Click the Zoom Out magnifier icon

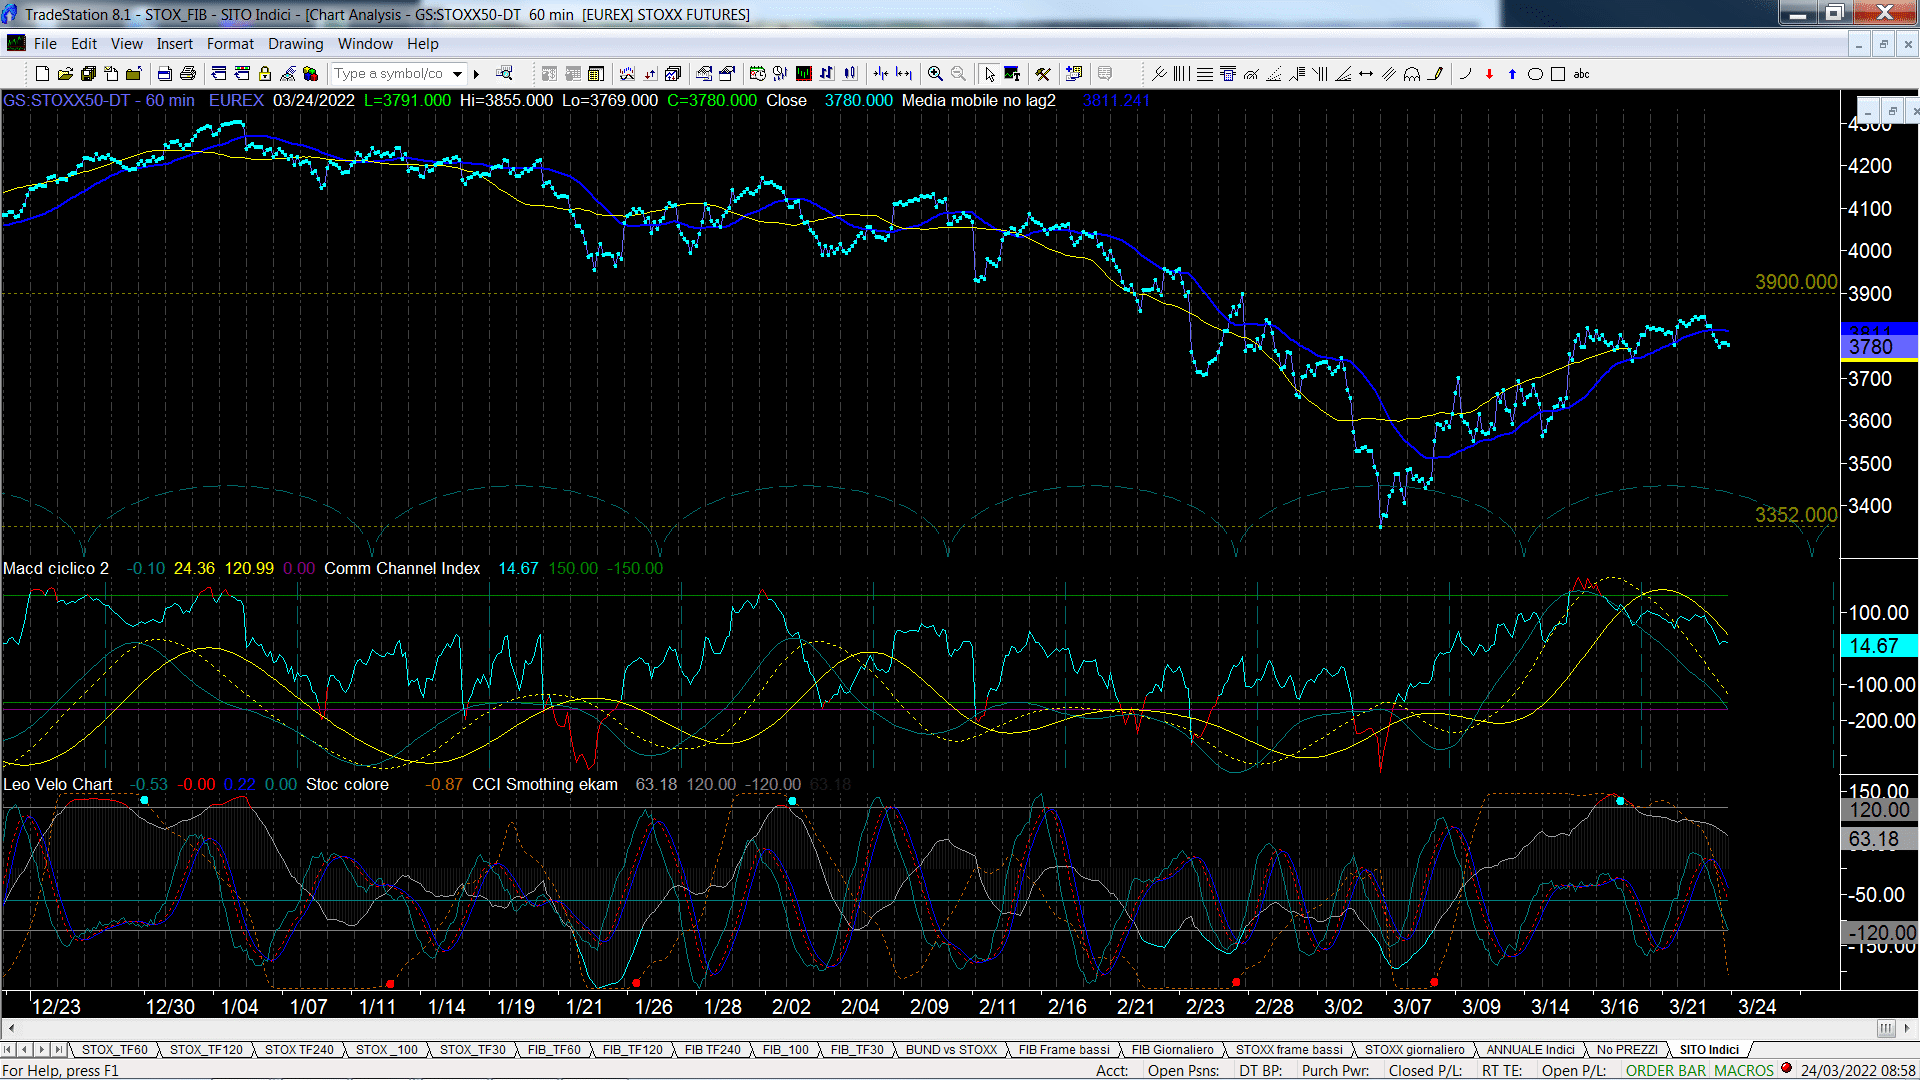point(958,73)
